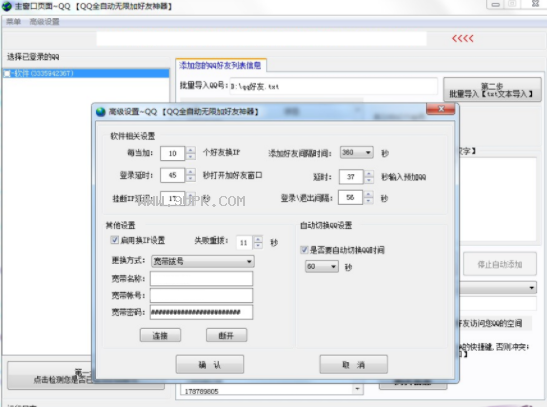547x407 pixels.
Task: Select the 软件(3335942367) row in the QQ list
Action: [86, 73]
